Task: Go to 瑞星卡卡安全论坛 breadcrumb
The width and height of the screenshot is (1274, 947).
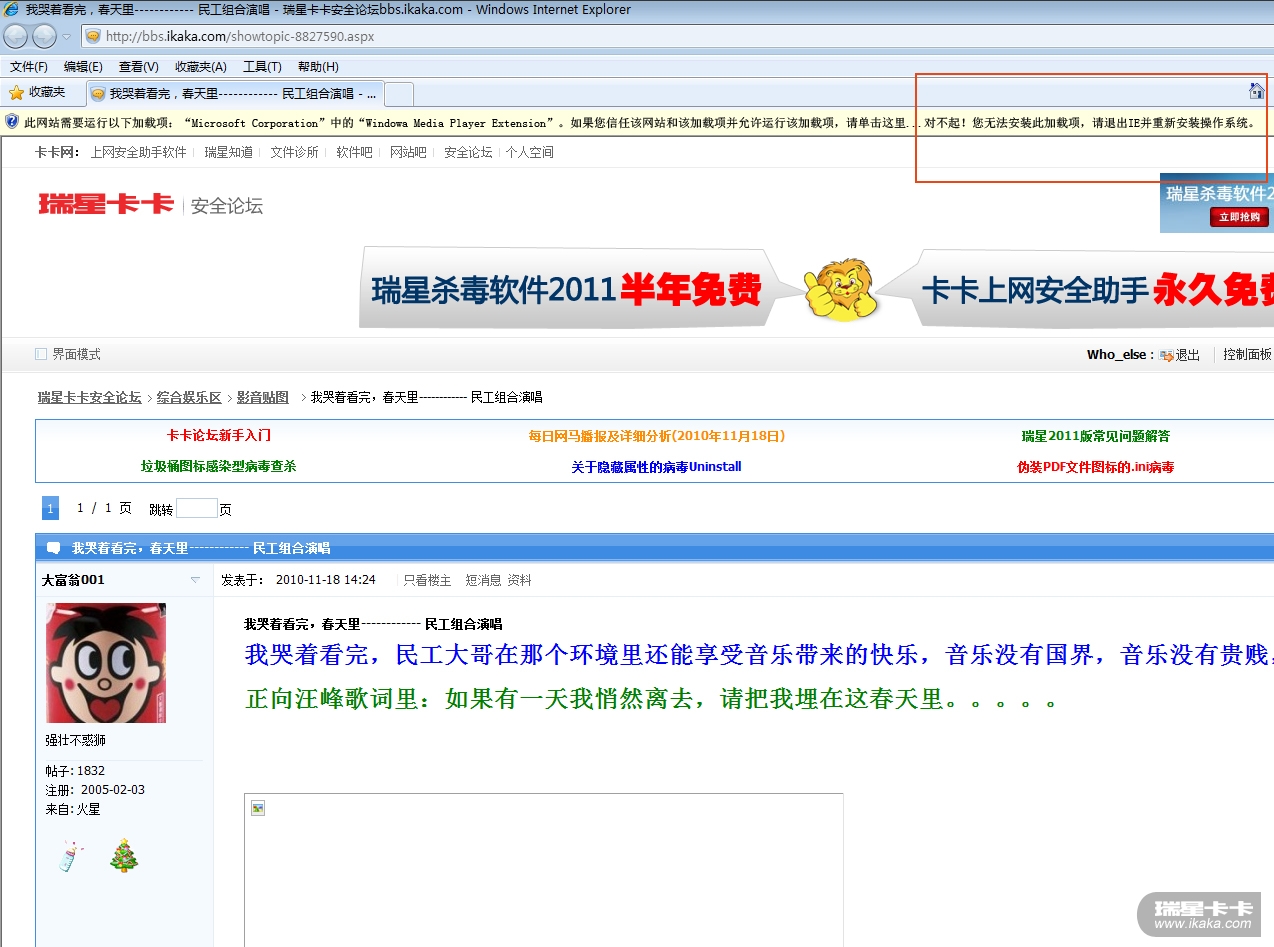Action: click(x=90, y=397)
